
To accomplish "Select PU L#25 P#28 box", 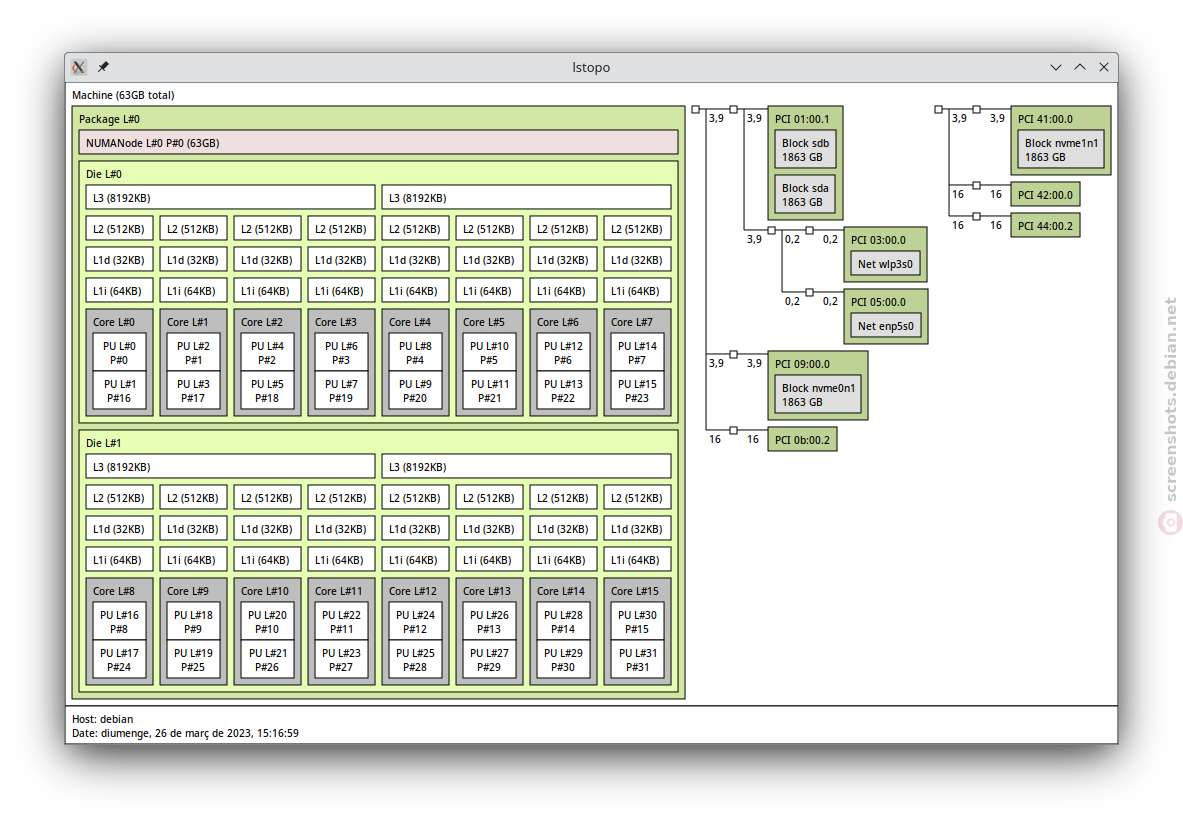I will coord(415,660).
